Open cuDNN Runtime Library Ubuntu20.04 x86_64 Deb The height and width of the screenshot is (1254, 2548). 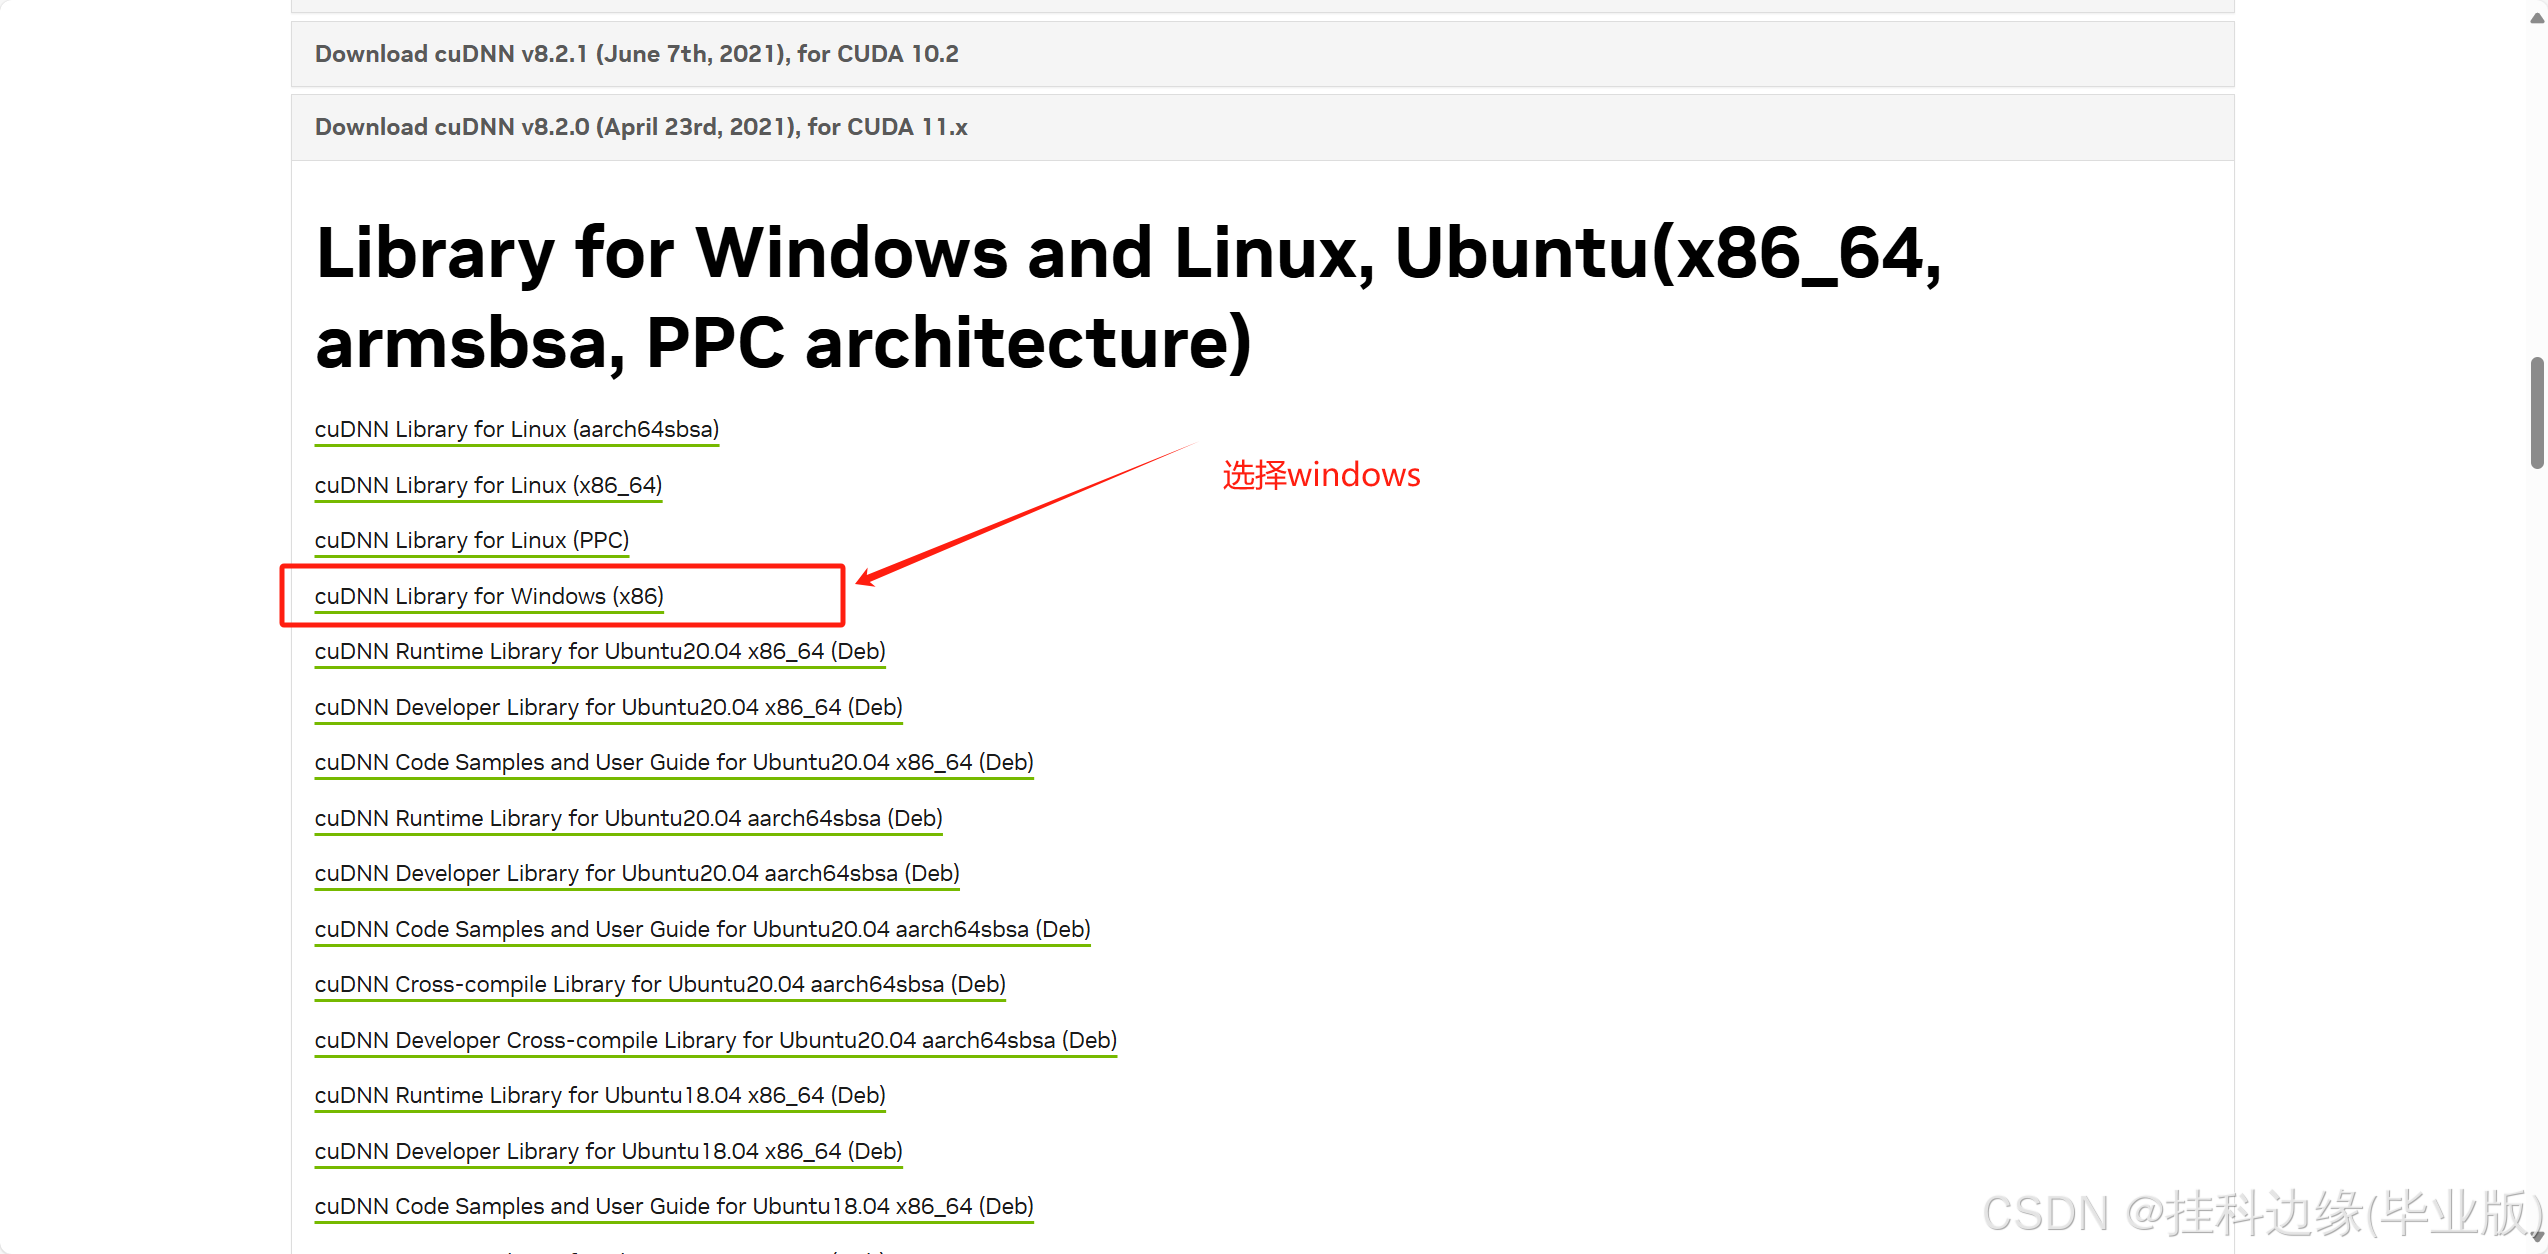(600, 651)
